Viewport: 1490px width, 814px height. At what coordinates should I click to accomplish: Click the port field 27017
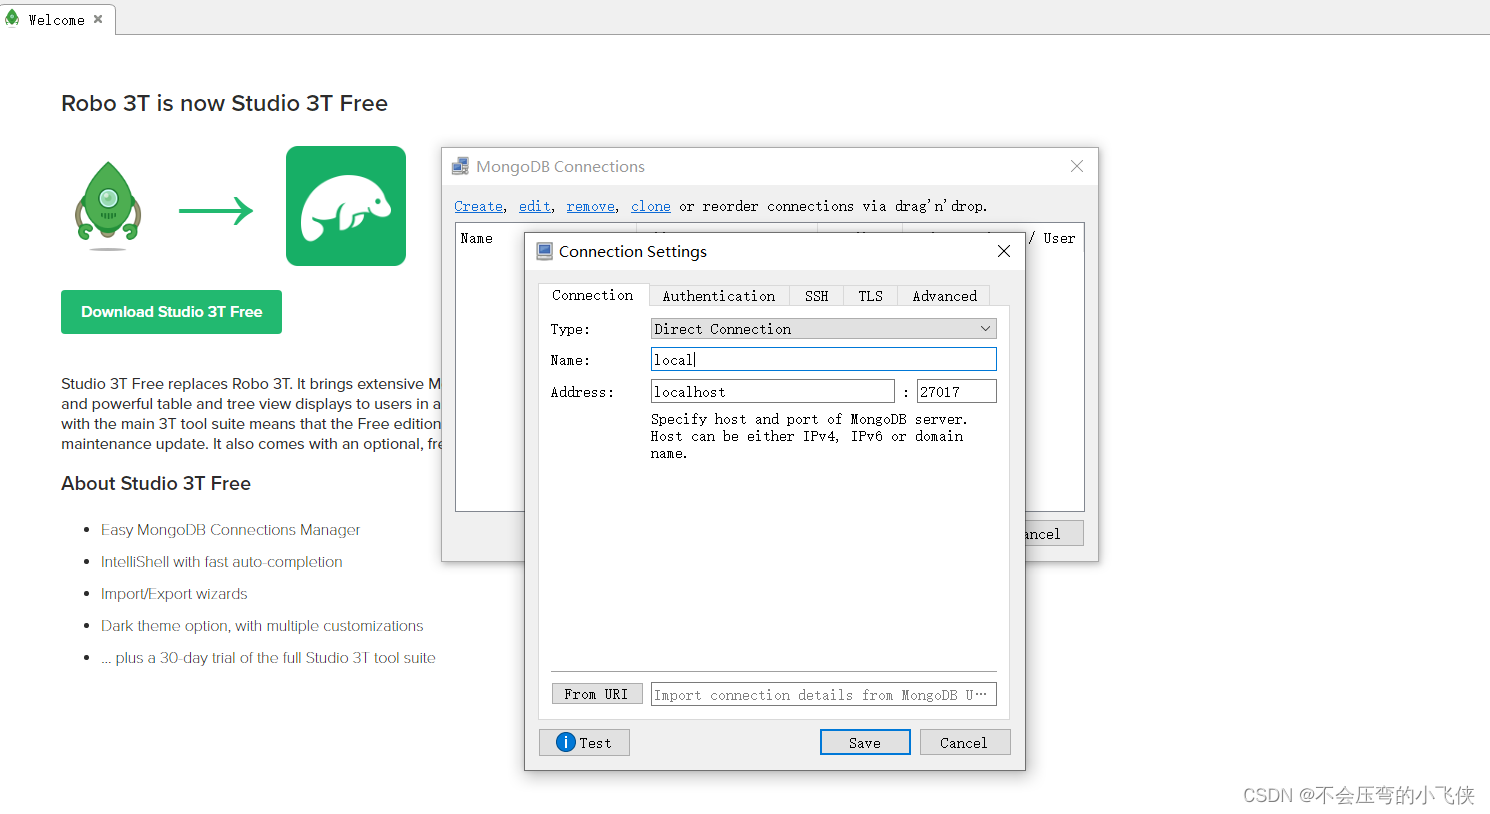[957, 391]
